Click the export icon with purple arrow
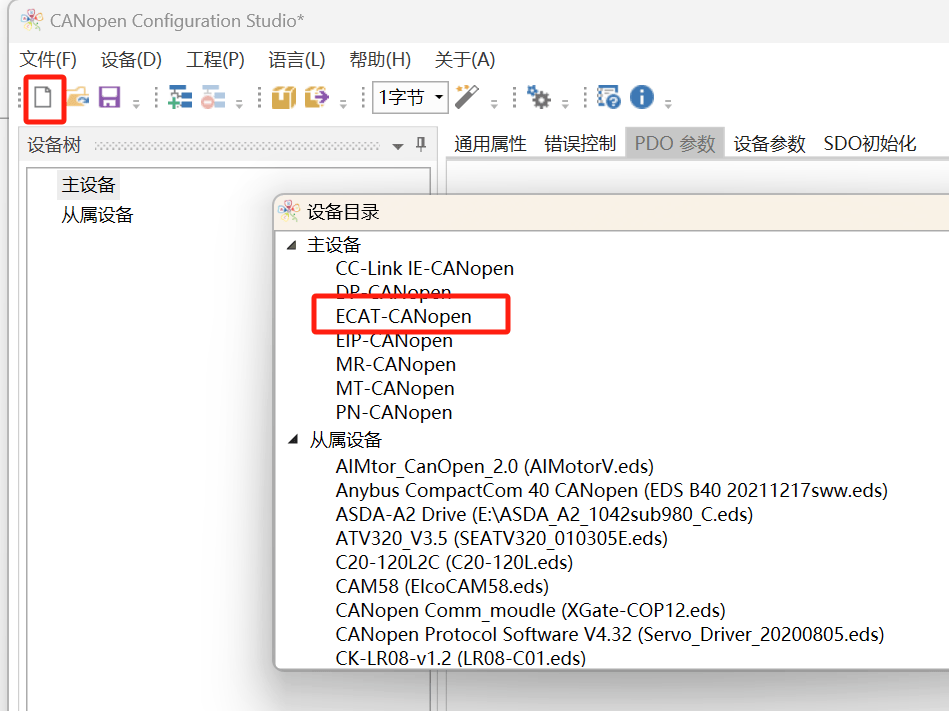This screenshot has width=949, height=711. click(317, 97)
